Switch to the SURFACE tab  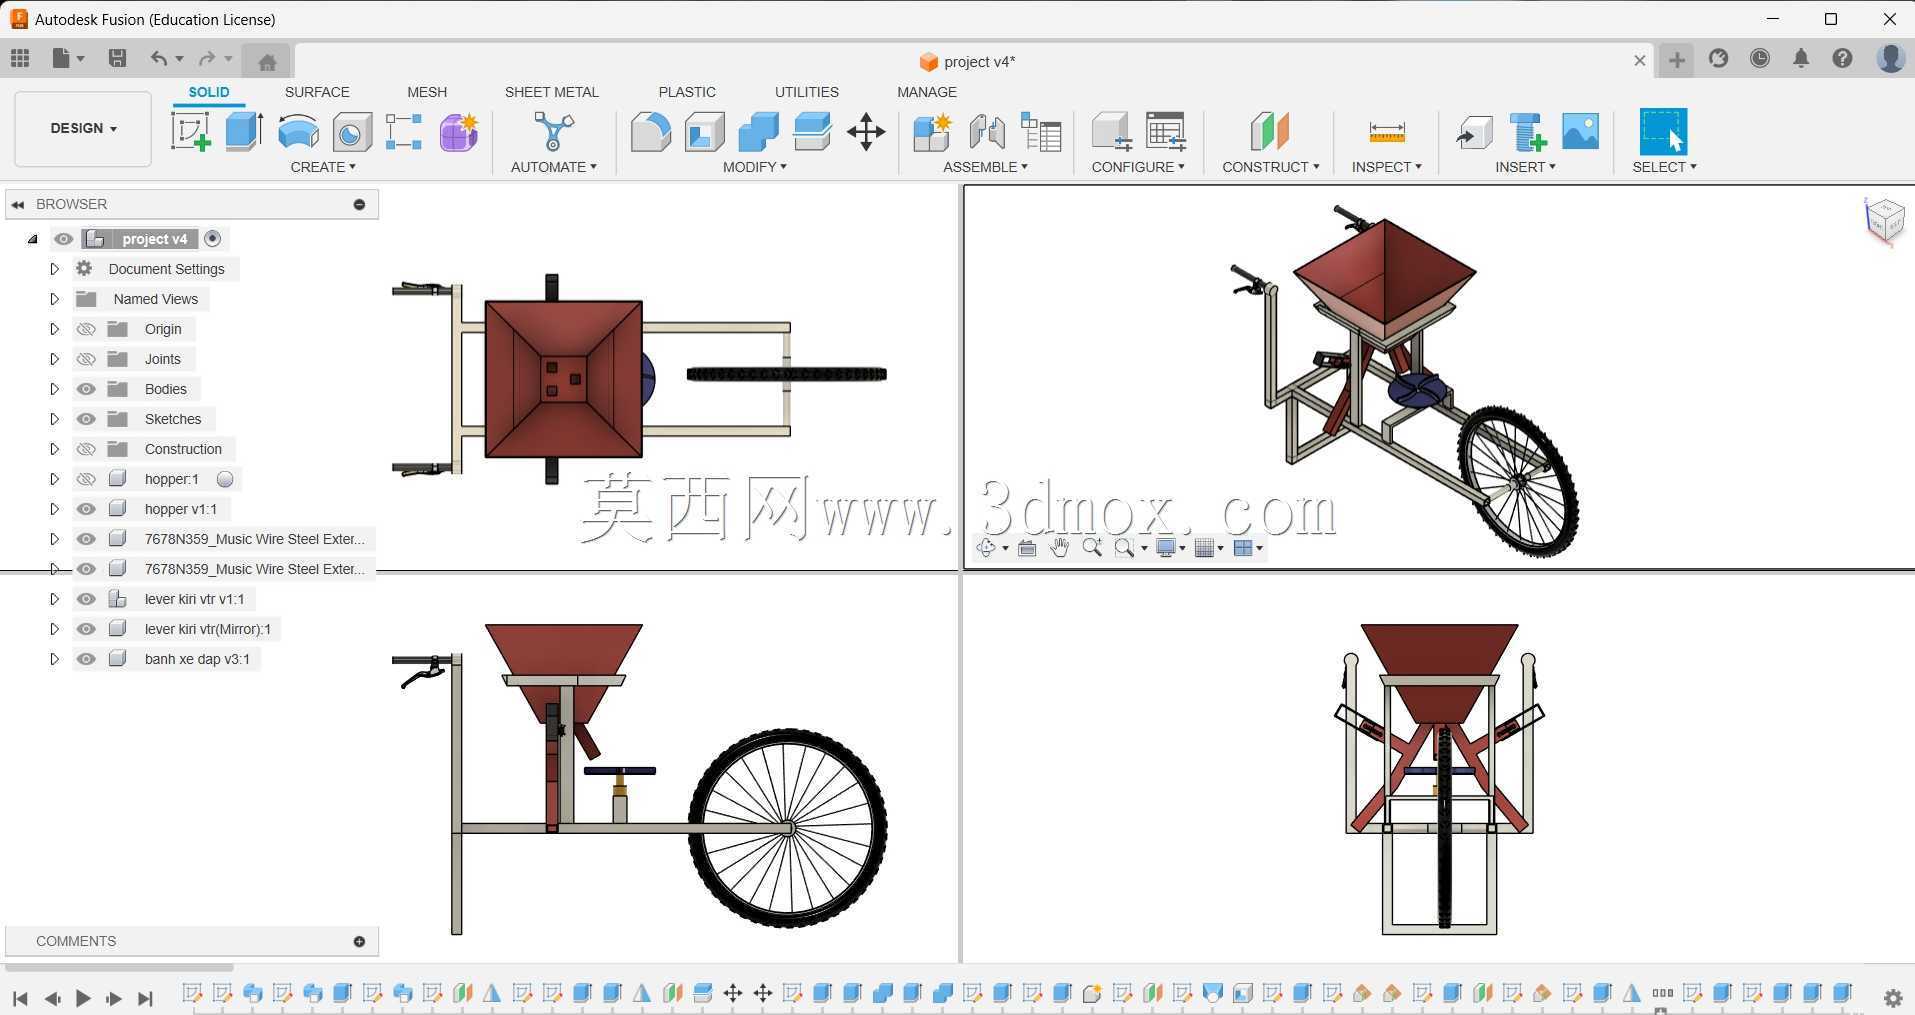pyautogui.click(x=317, y=92)
